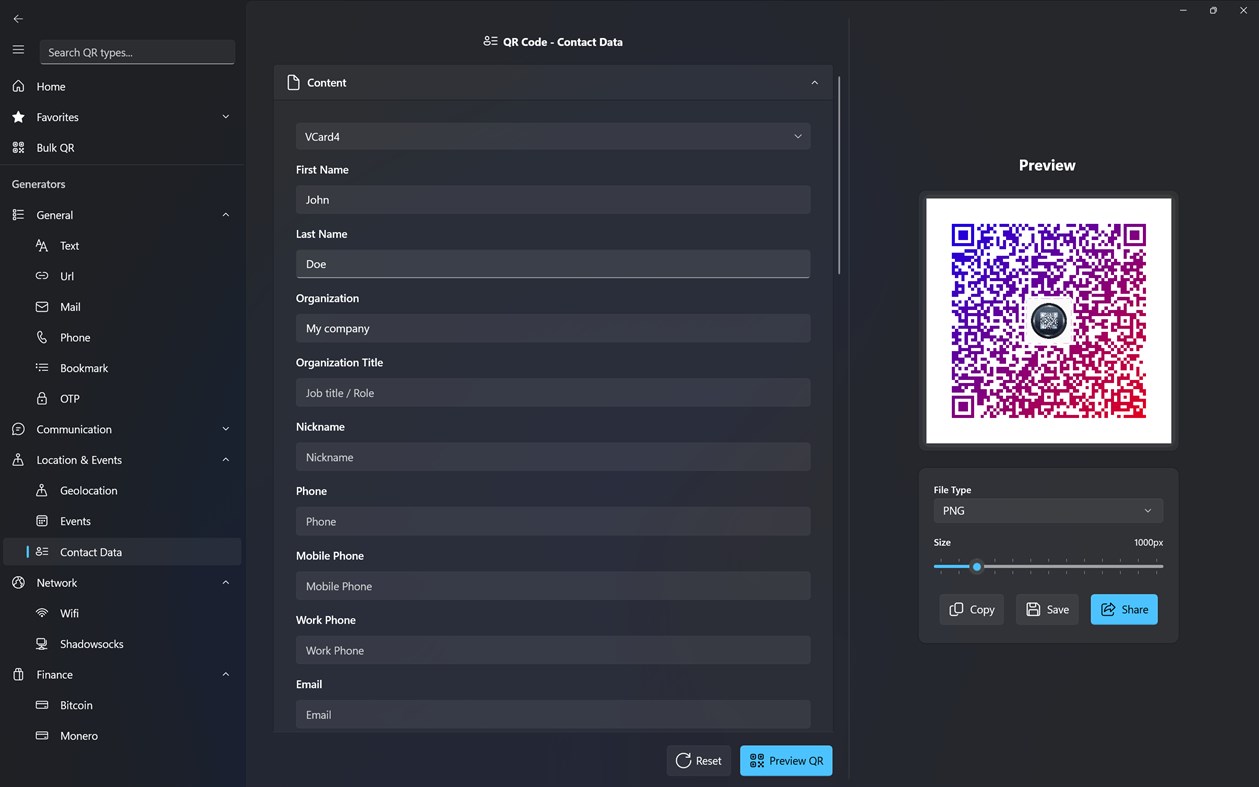The image size is (1259, 787).
Task: Open the hamburger navigation menu
Action: tap(18, 50)
